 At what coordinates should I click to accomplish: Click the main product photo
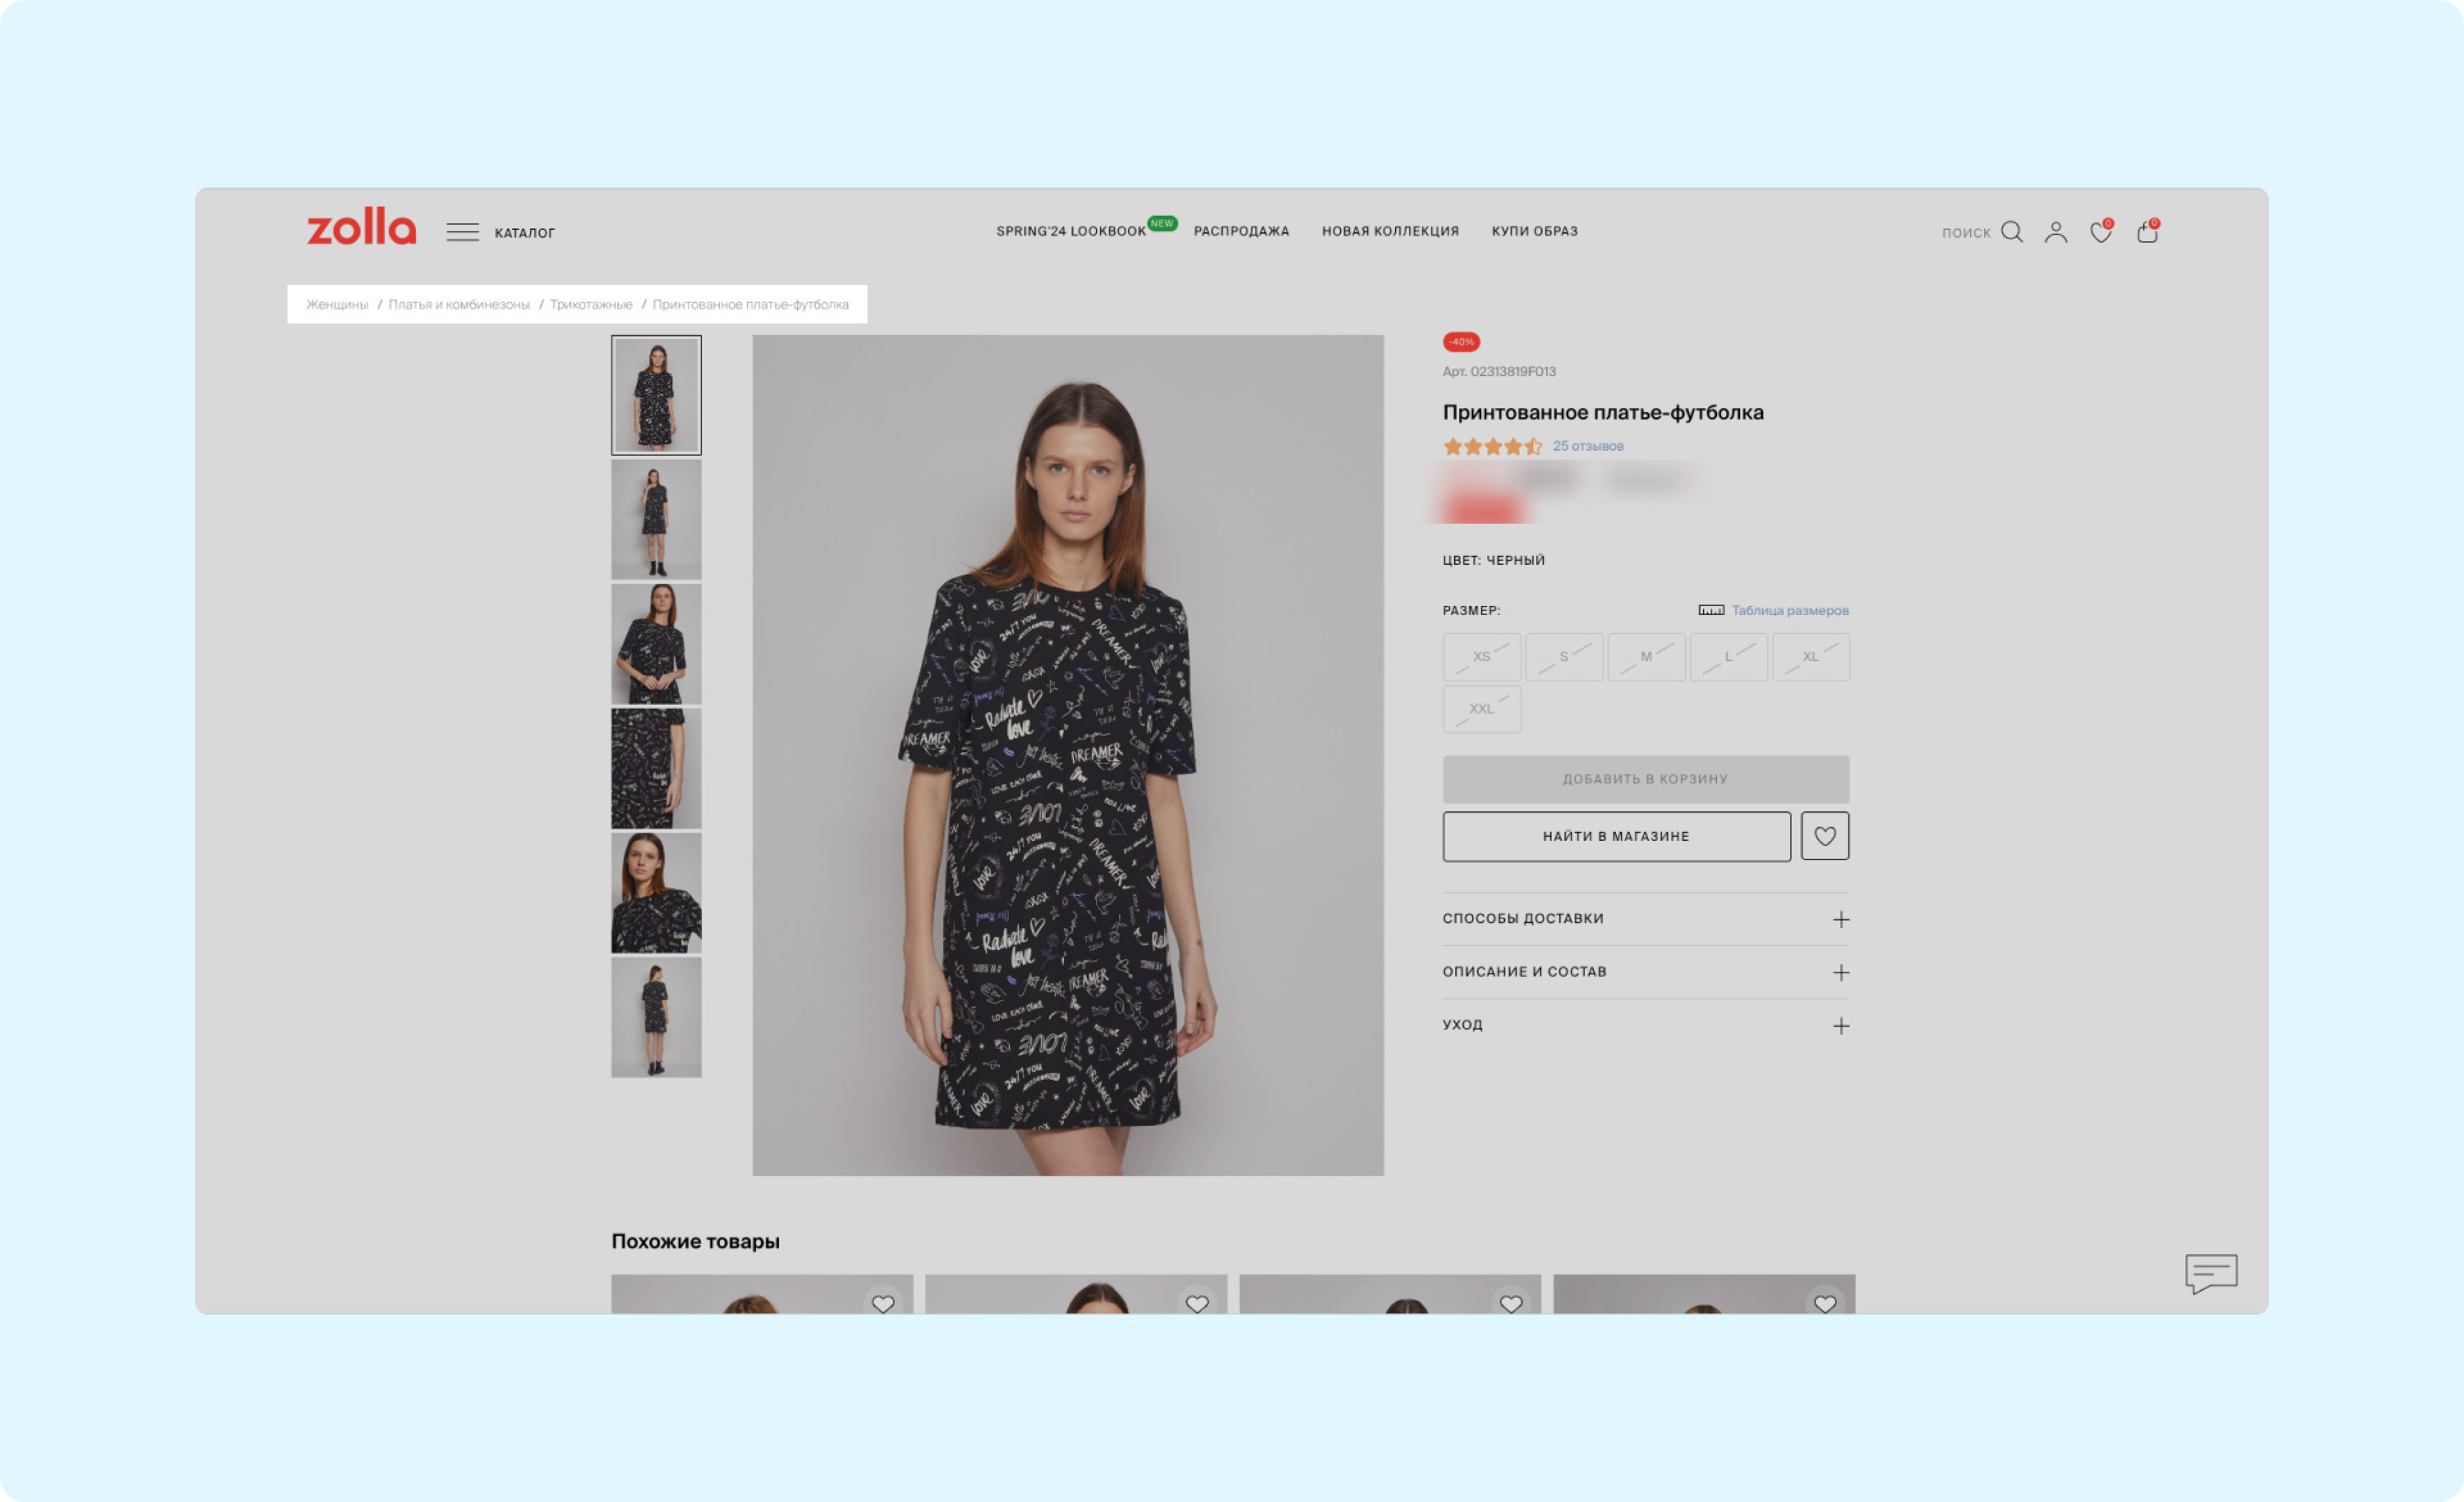pos(1068,755)
